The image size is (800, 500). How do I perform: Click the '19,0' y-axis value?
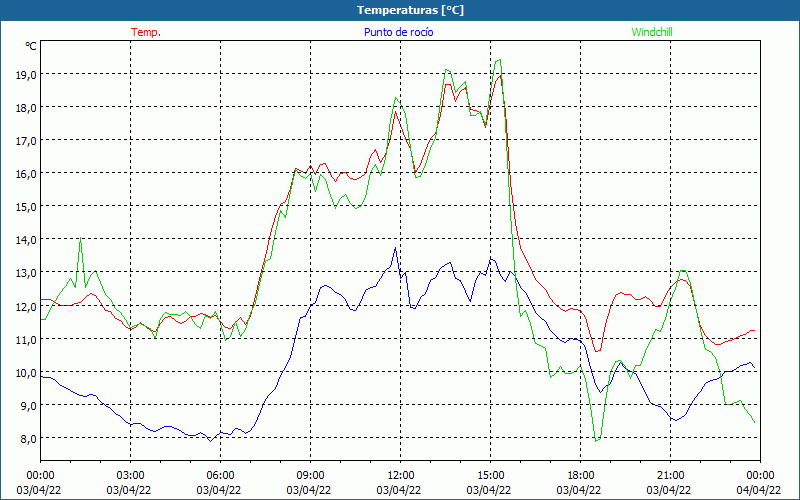coord(26,74)
